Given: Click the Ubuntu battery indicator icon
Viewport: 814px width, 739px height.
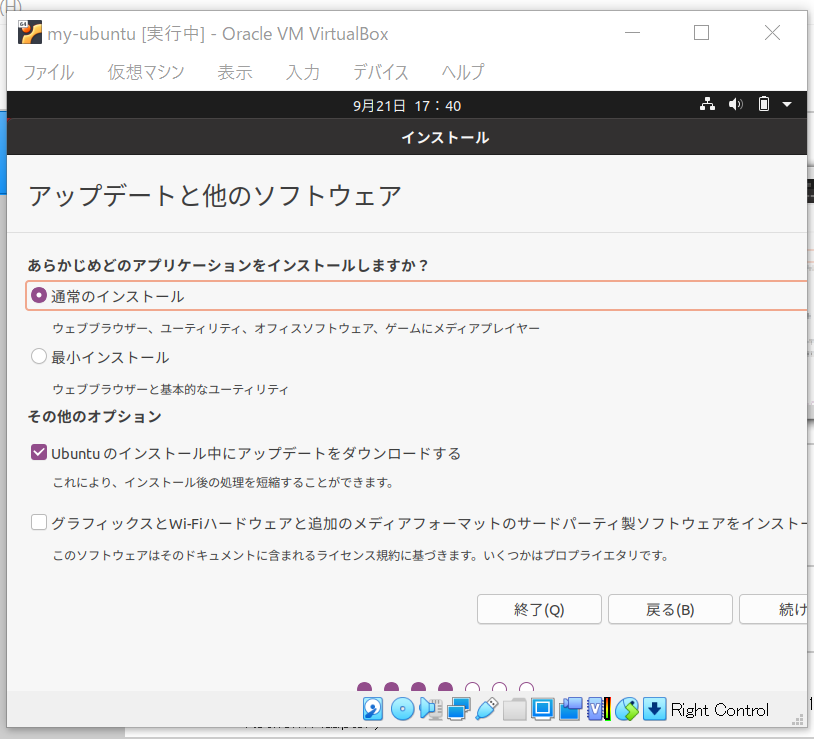Looking at the screenshot, I should pyautogui.click(x=764, y=104).
